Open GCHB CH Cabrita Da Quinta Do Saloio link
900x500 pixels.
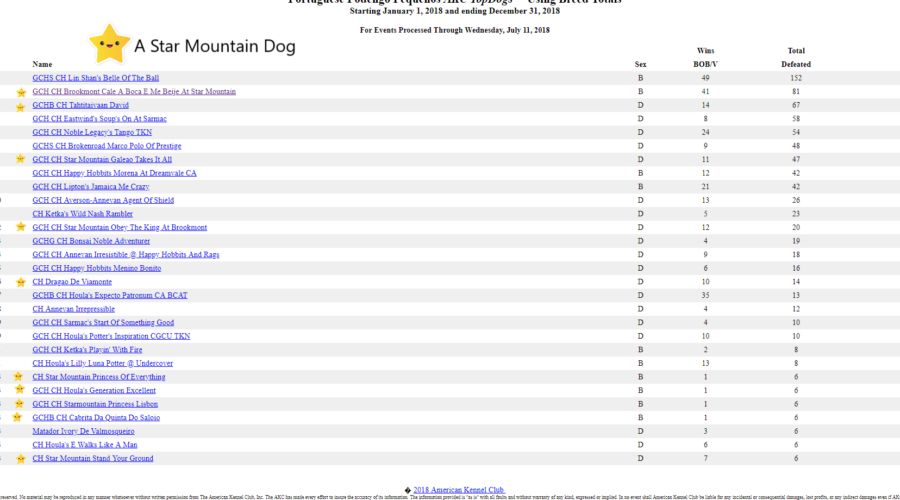click(x=96, y=418)
